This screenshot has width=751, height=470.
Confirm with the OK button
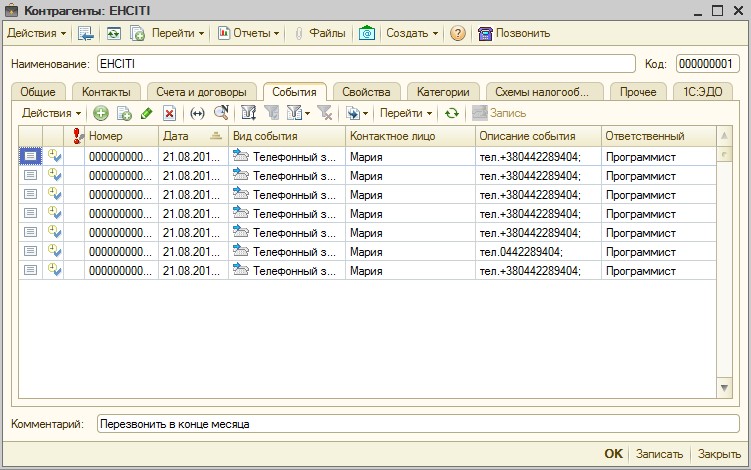(614, 454)
